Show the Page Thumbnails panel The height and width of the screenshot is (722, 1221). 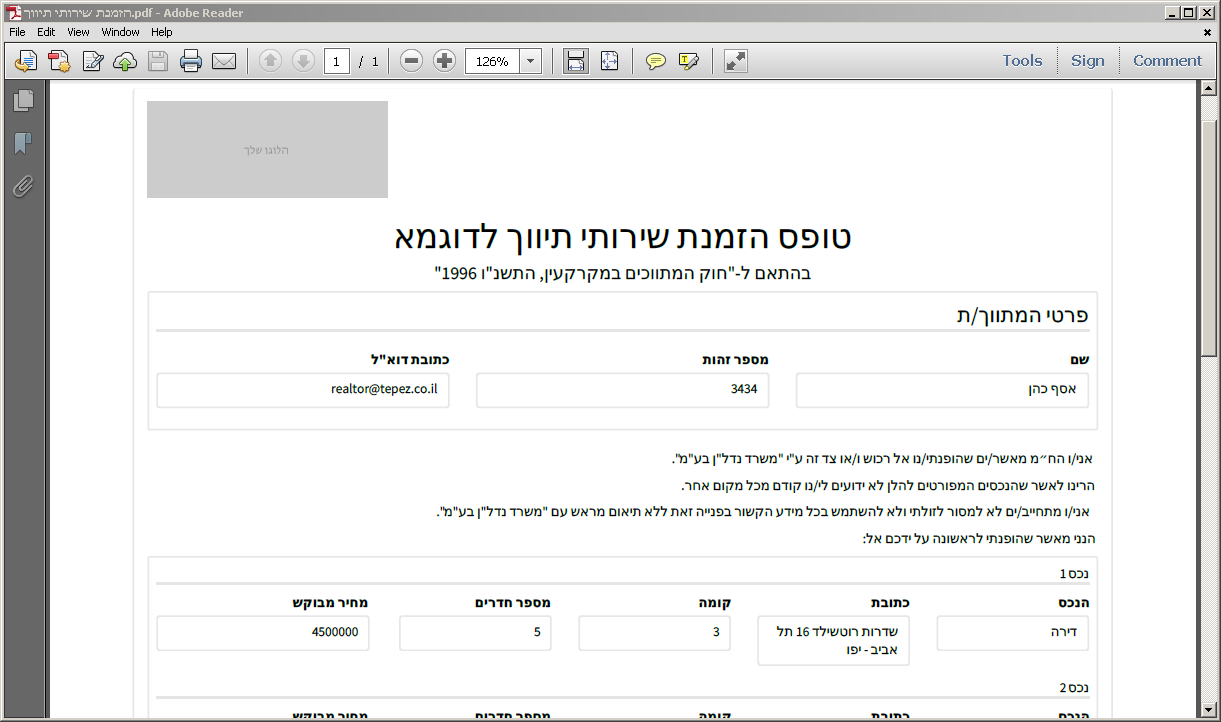point(23,100)
